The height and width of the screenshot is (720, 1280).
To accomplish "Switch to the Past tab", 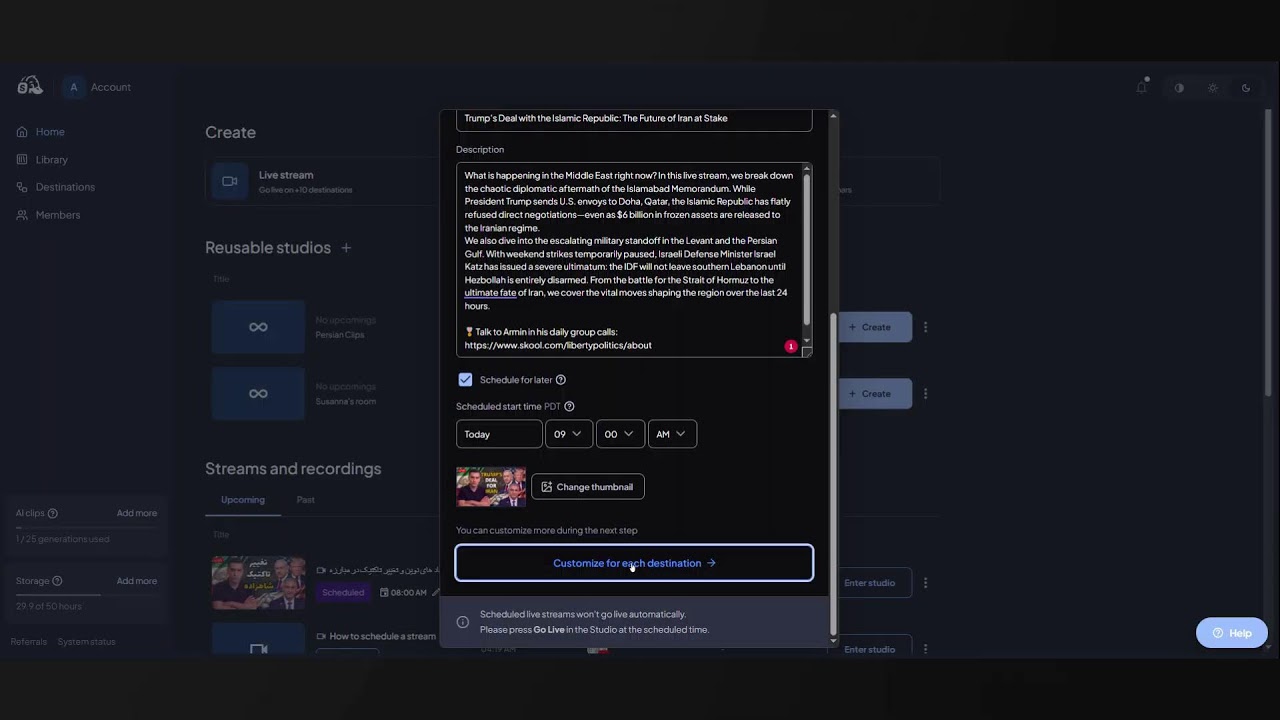I will [x=306, y=500].
